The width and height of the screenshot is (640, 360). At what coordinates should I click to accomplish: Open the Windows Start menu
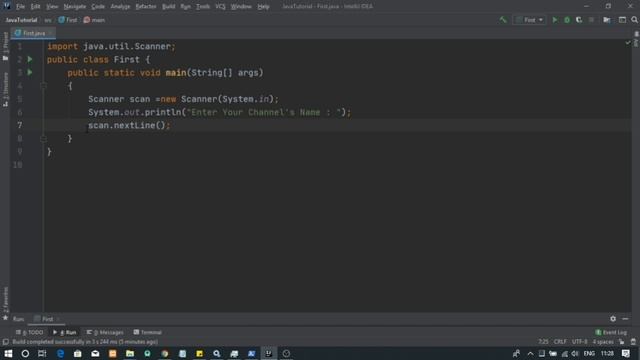8,353
